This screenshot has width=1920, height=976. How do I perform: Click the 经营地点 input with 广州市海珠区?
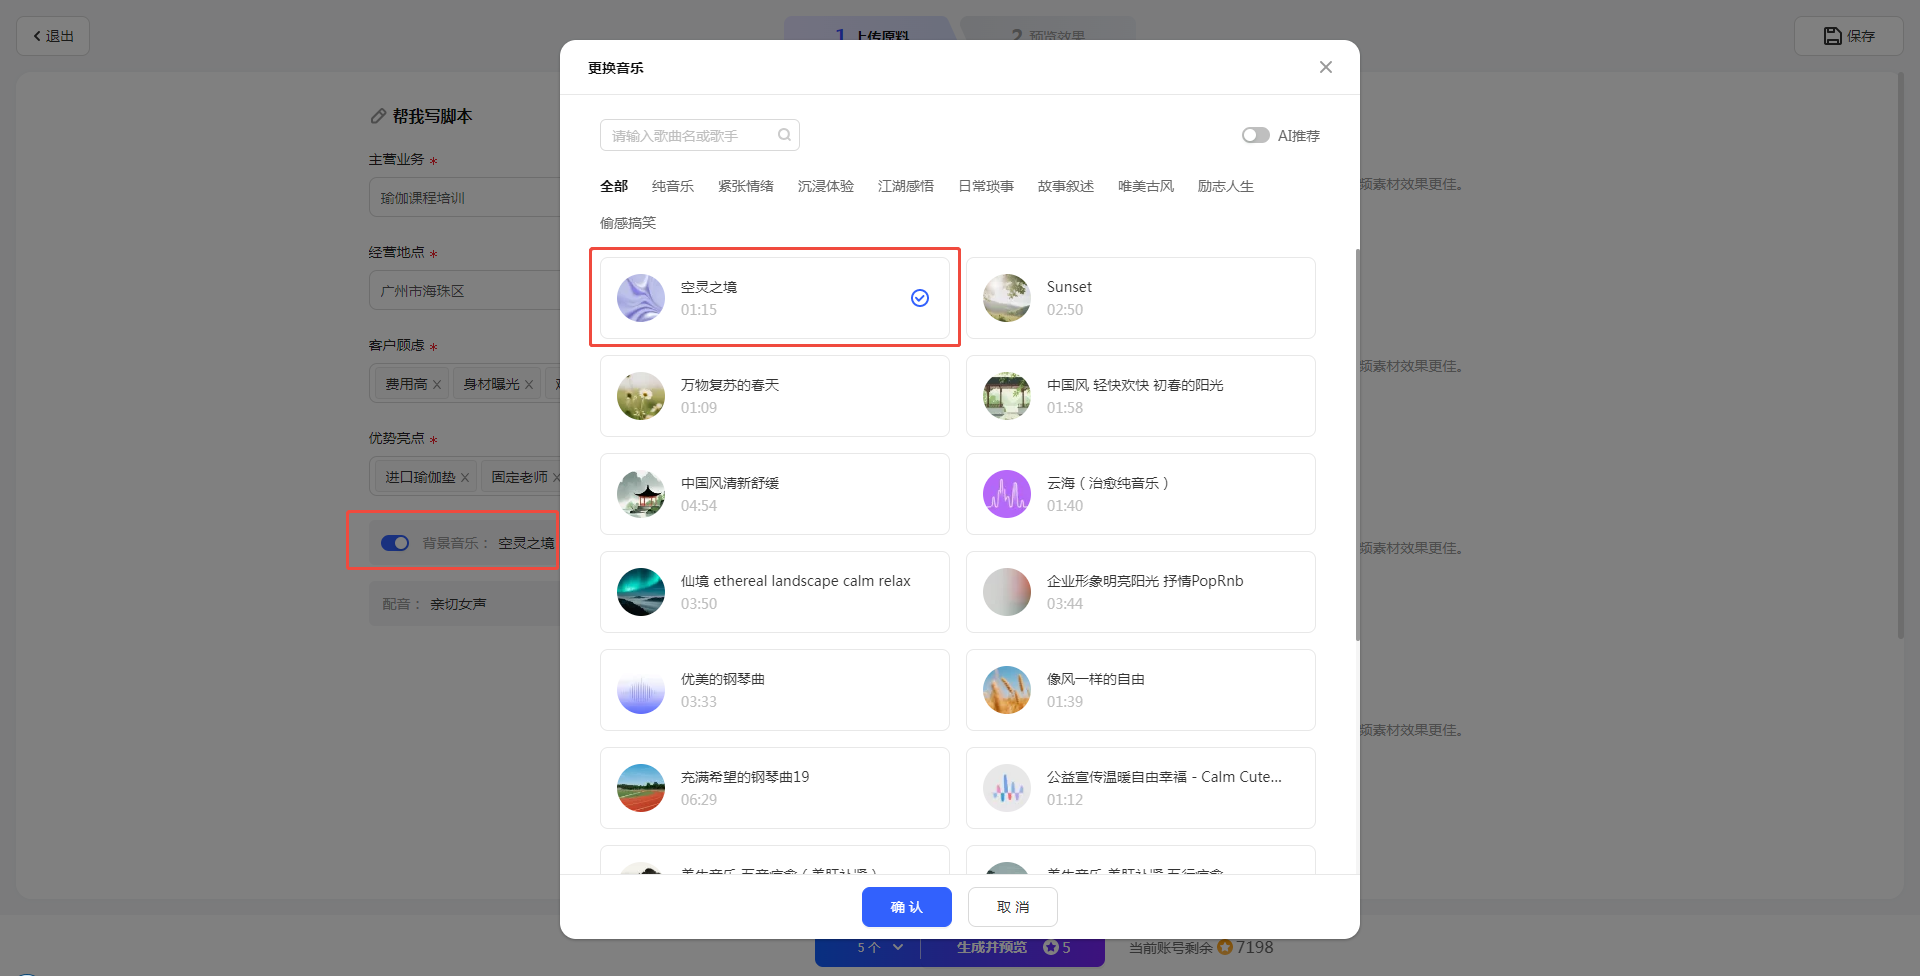pyautogui.click(x=464, y=291)
